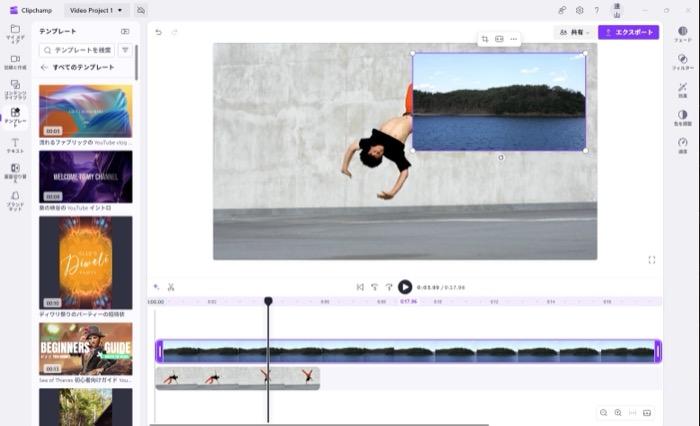Select the Templates (テンプレート) sidebar tab
Image resolution: width=700 pixels, height=426 pixels.
pos(15,117)
